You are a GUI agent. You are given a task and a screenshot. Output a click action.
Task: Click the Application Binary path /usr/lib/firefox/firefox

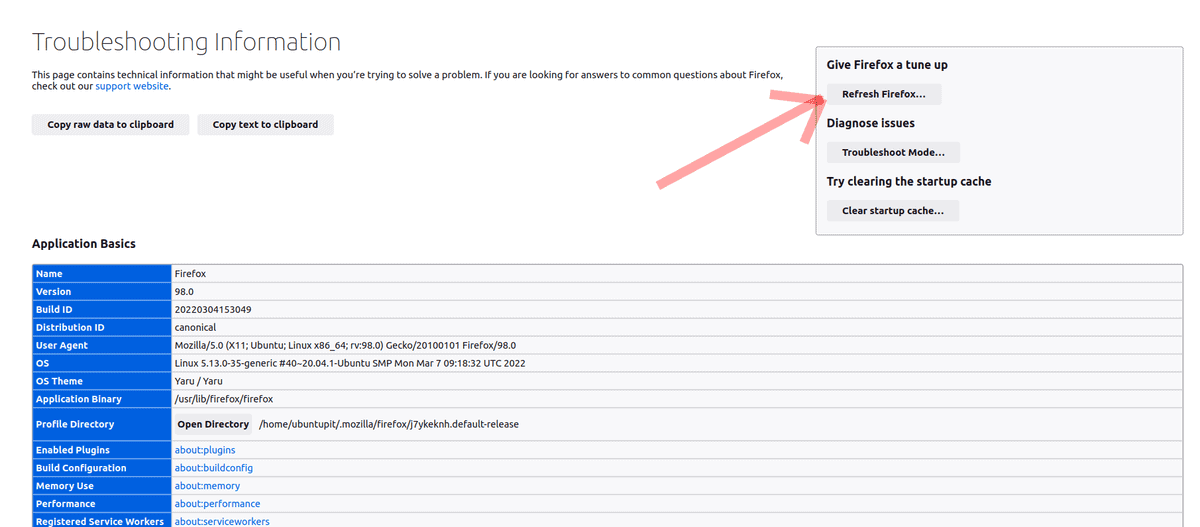[224, 399]
